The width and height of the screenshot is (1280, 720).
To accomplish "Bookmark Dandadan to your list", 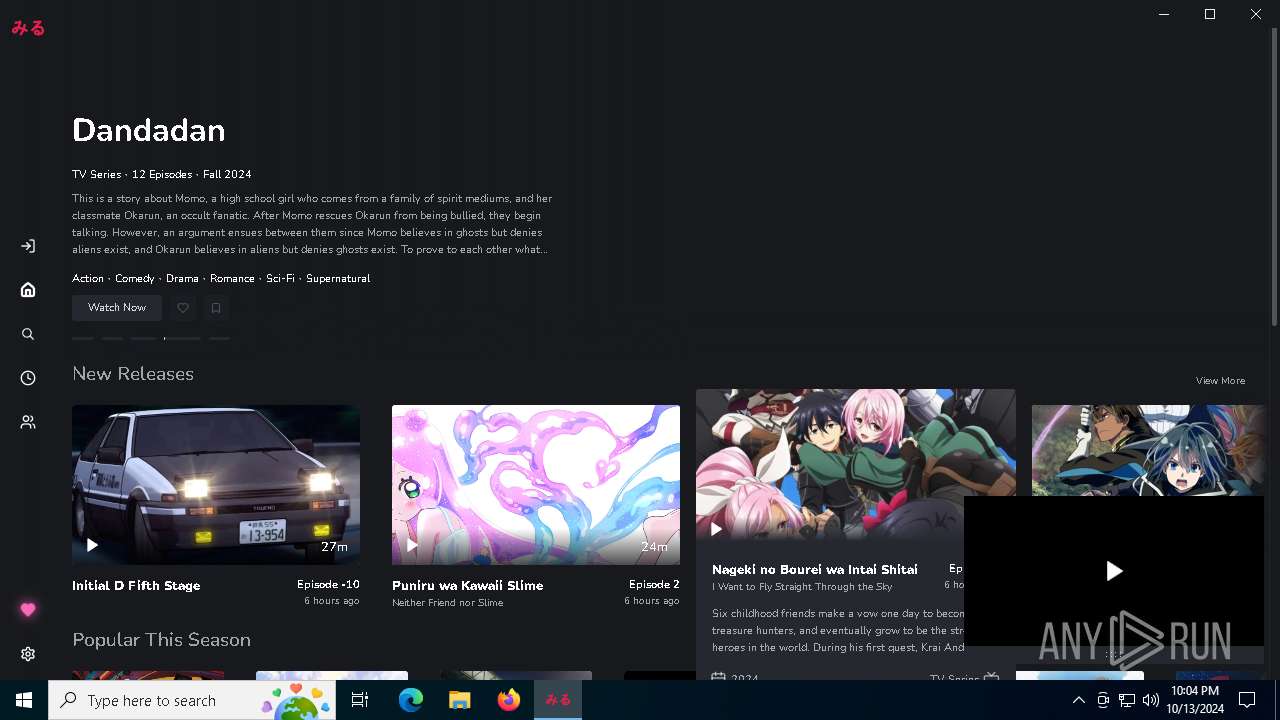I will pyautogui.click(x=216, y=308).
